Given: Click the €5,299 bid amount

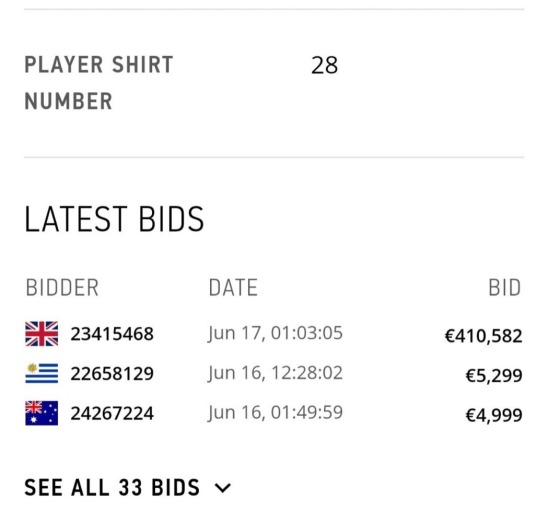Looking at the screenshot, I should point(494,376).
